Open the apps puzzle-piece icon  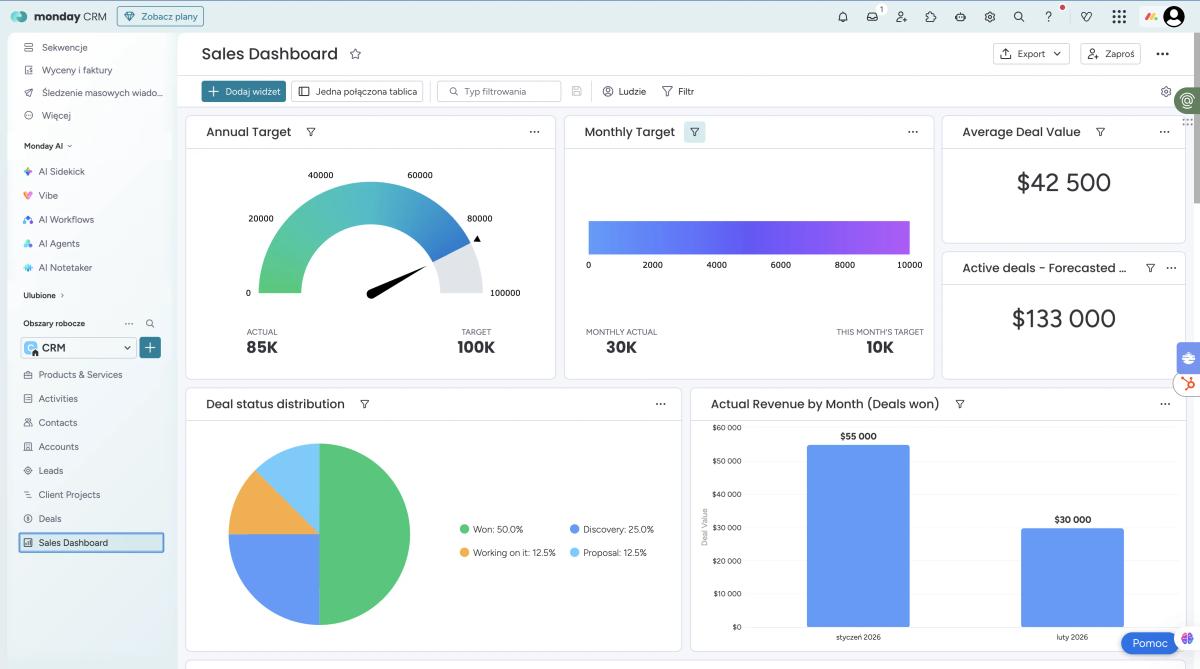coord(931,16)
